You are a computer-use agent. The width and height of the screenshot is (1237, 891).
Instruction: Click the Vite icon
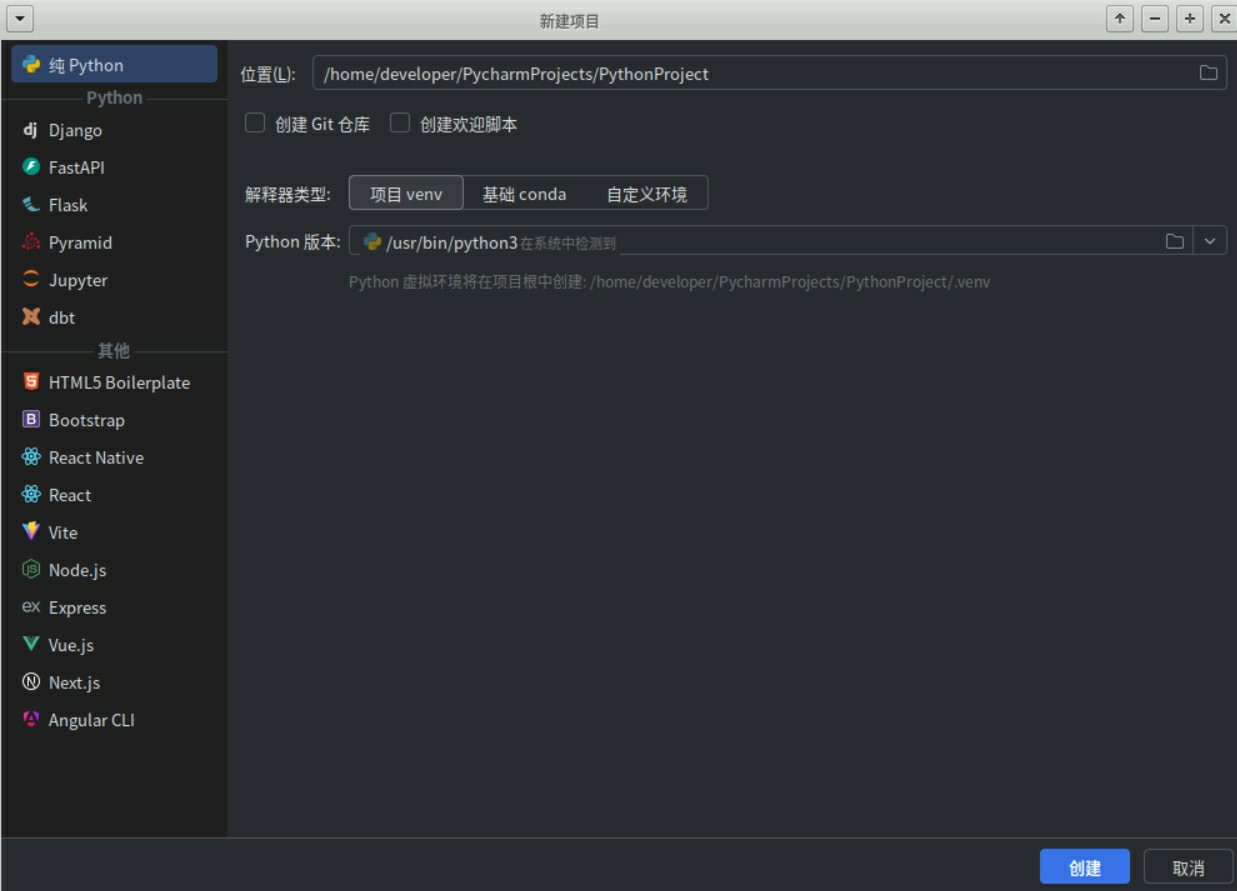(x=31, y=532)
